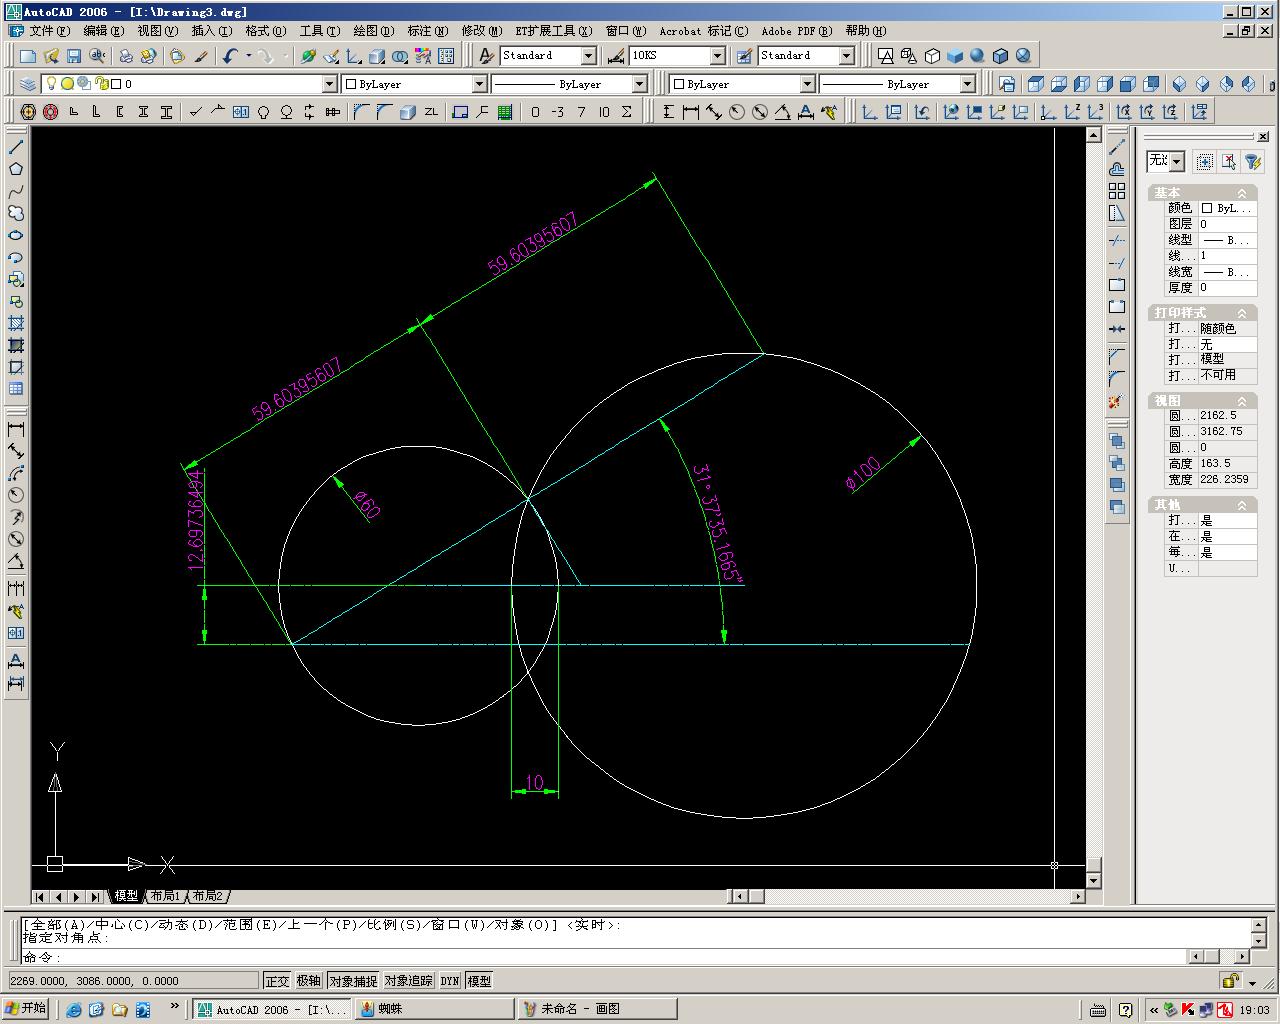This screenshot has width=1280, height=1024.
Task: Switch to the 布局2 layout tab
Action: click(x=208, y=896)
